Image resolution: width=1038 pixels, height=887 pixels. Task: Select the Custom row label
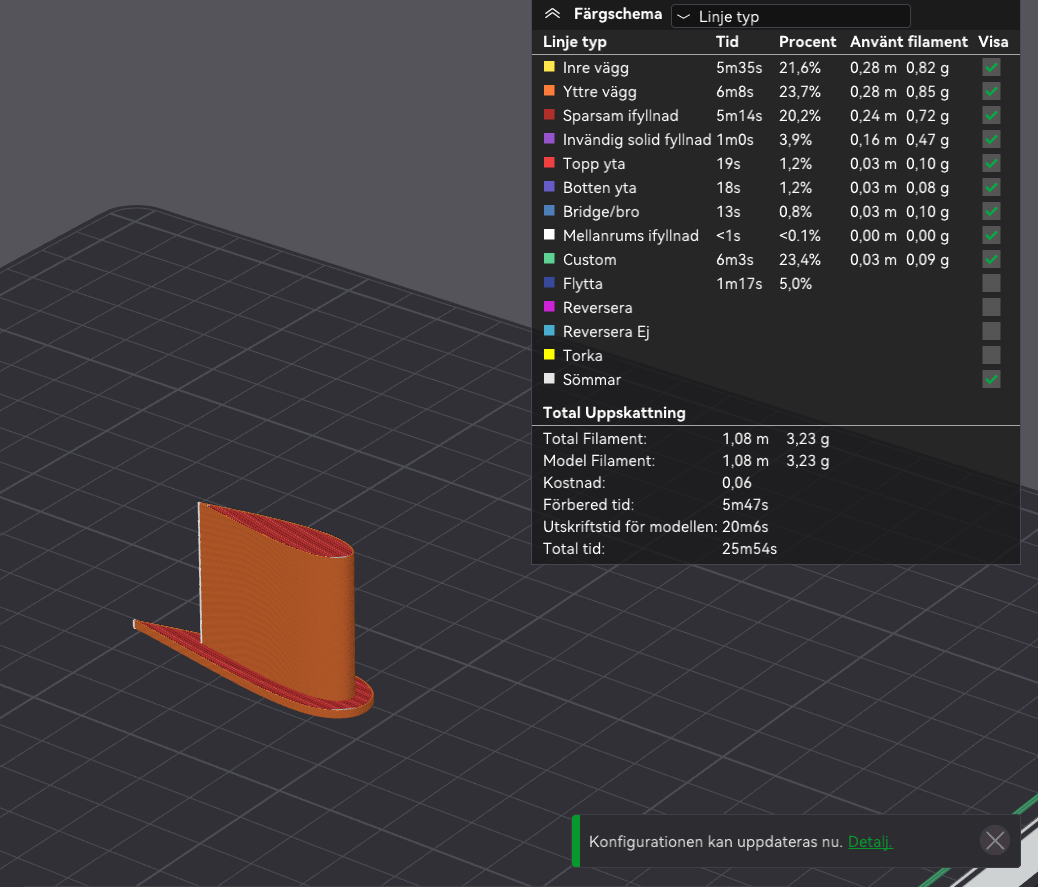click(589, 259)
